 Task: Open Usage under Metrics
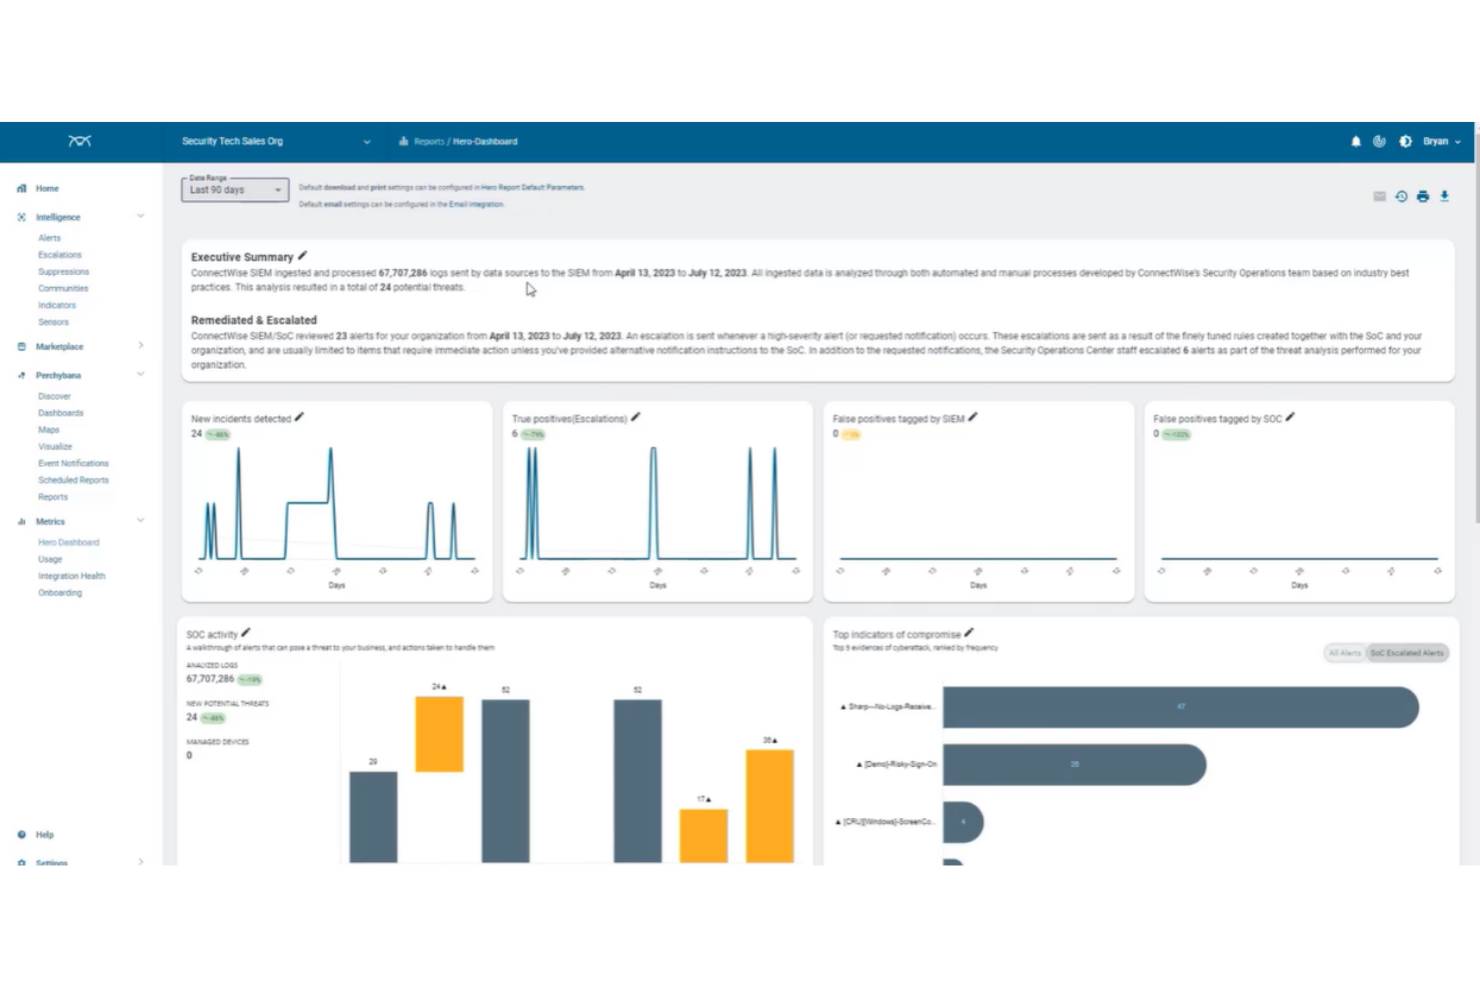coord(50,559)
